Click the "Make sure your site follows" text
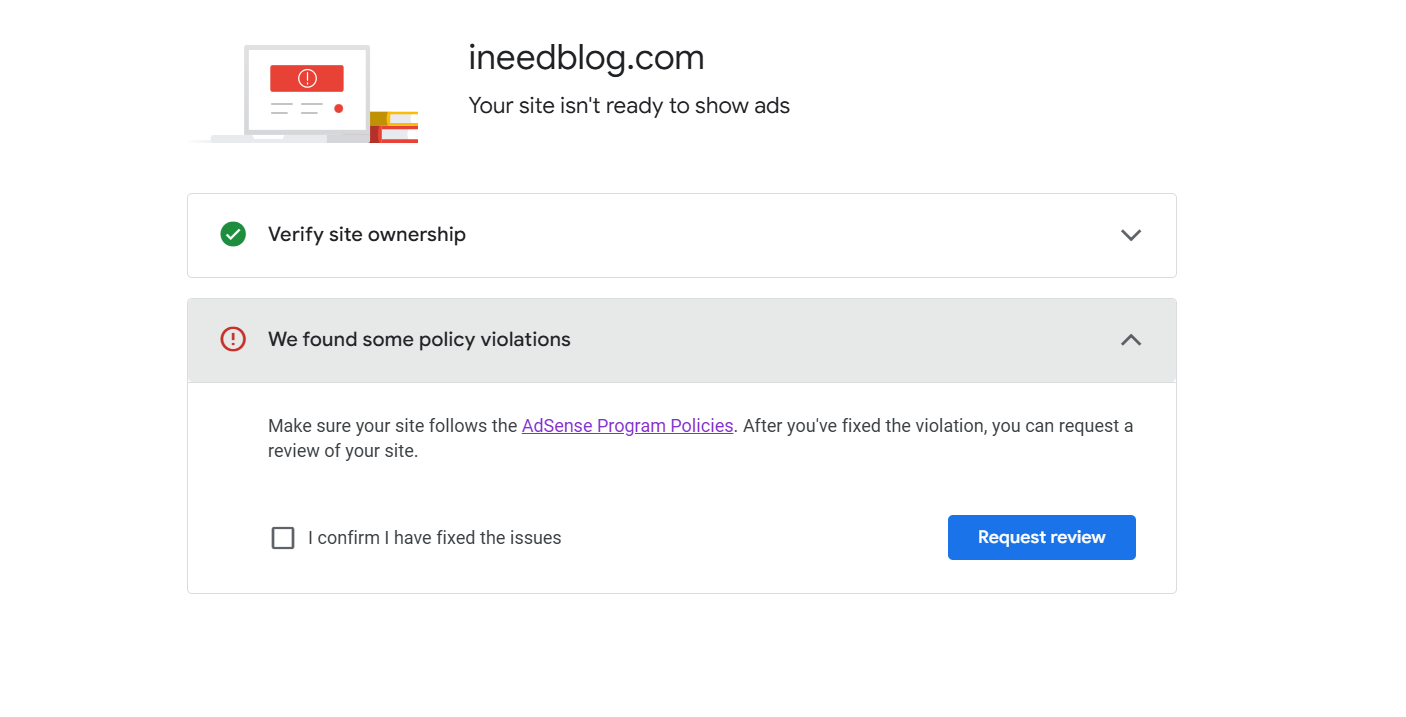The height and width of the screenshot is (717, 1406). tap(392, 426)
